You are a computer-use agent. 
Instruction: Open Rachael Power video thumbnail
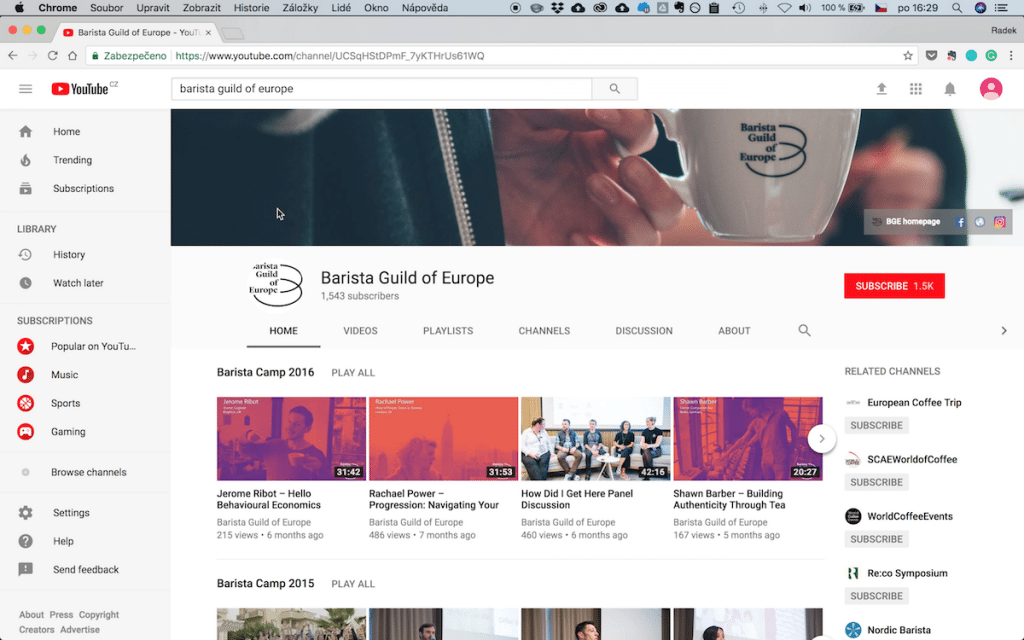pos(443,439)
